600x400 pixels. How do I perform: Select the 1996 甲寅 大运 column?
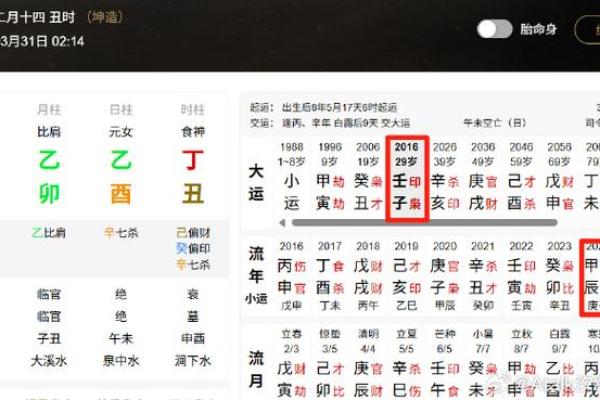pyautogui.click(x=329, y=181)
